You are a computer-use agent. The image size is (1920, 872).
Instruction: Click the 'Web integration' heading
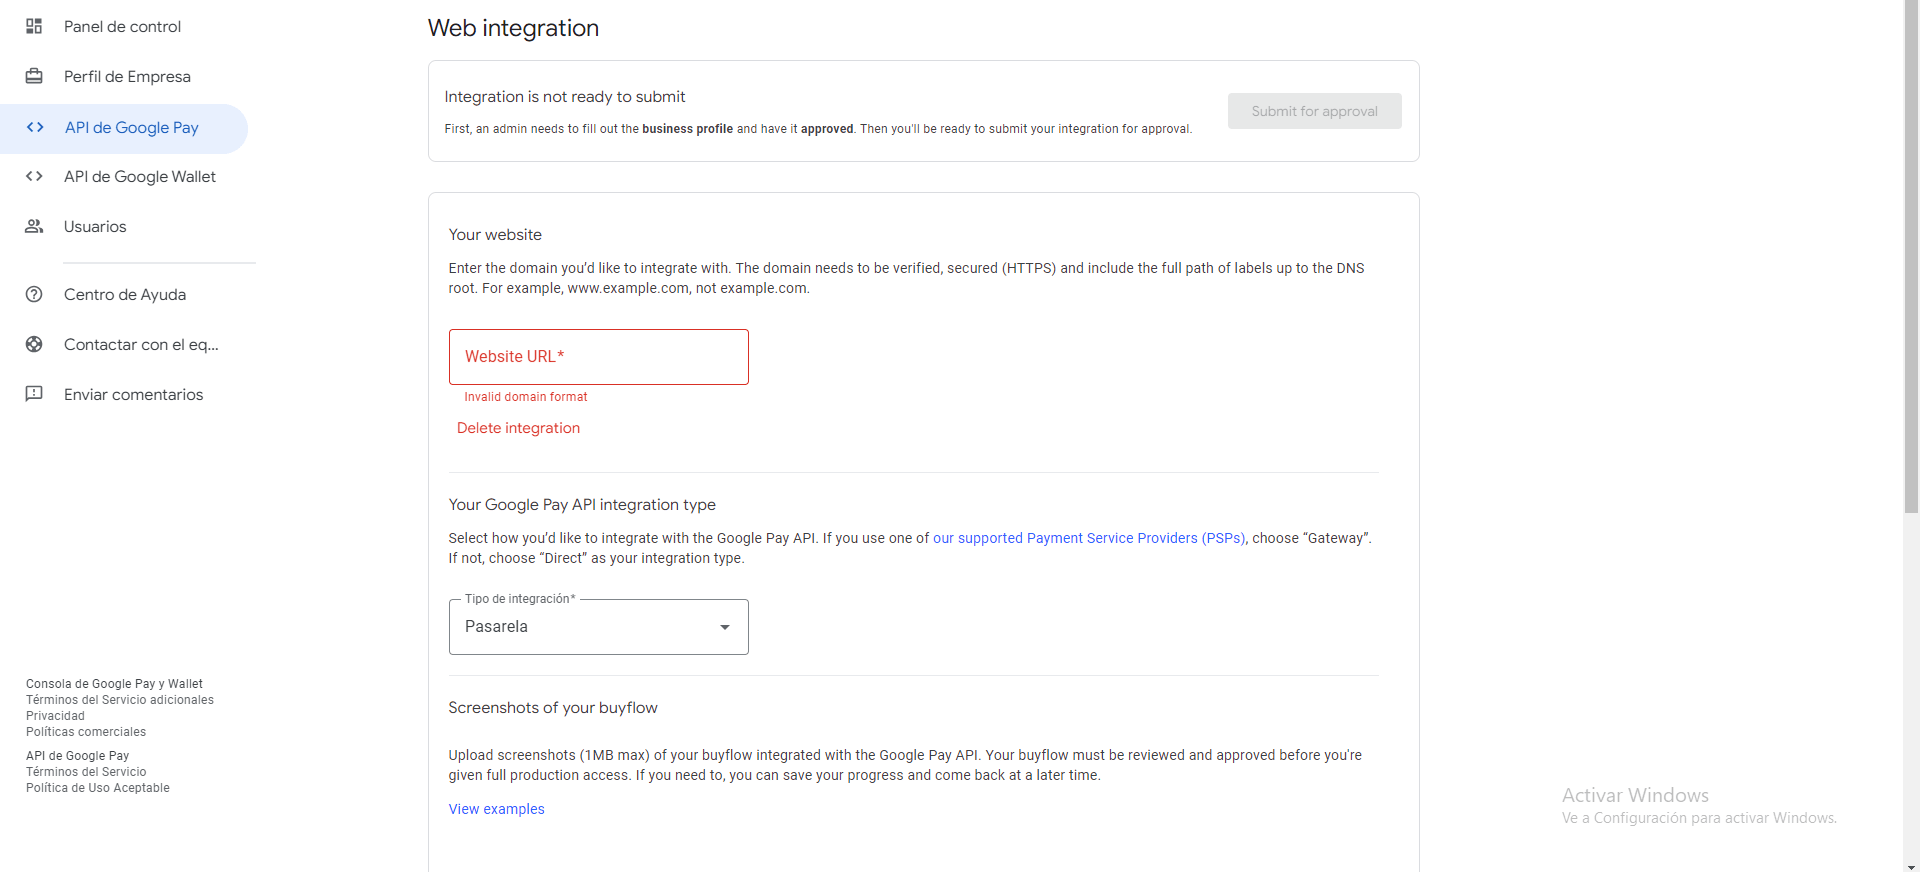513,28
